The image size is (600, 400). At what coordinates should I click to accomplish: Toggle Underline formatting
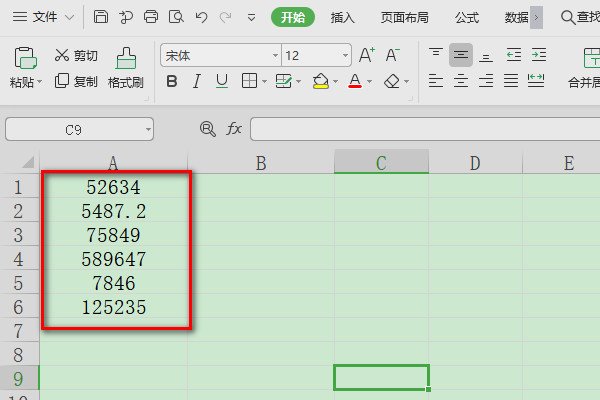click(222, 81)
